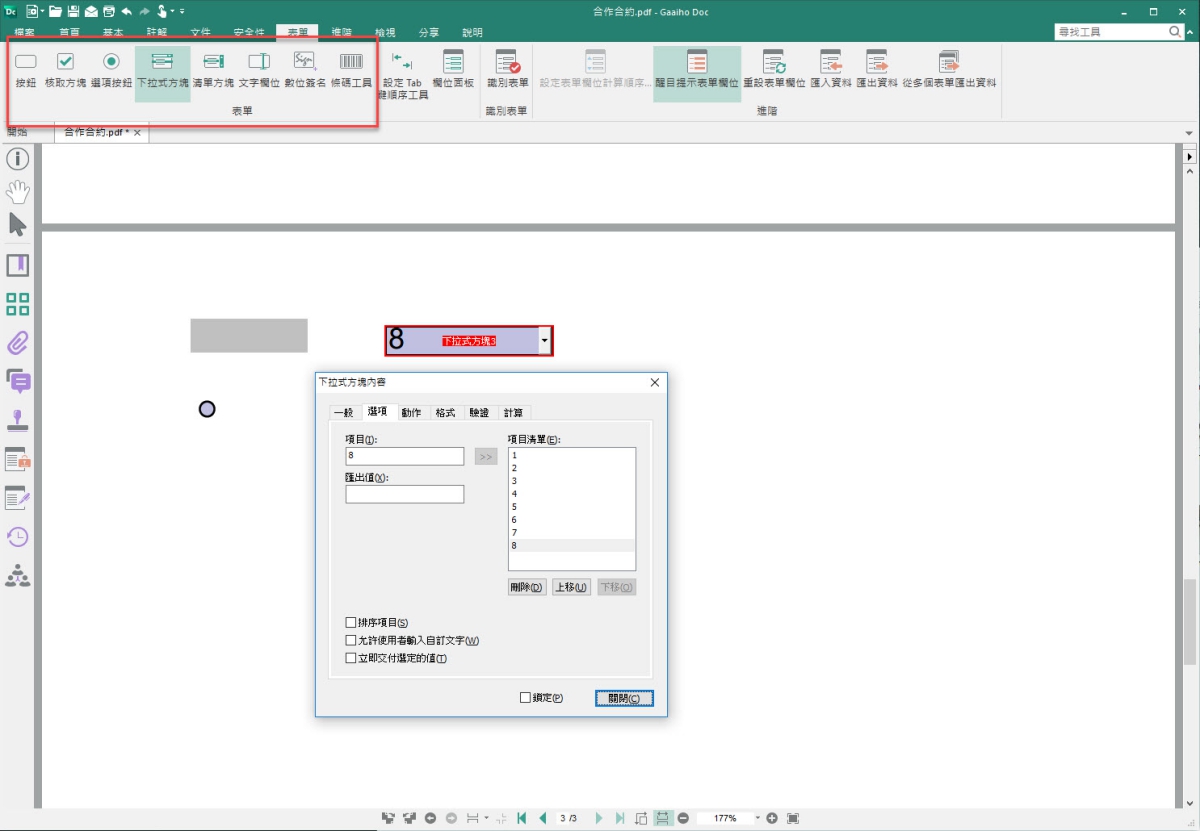Viewport: 1200px width, 831px height.
Task: Select the 選項按鈕 radio button tool
Action: tap(111, 70)
